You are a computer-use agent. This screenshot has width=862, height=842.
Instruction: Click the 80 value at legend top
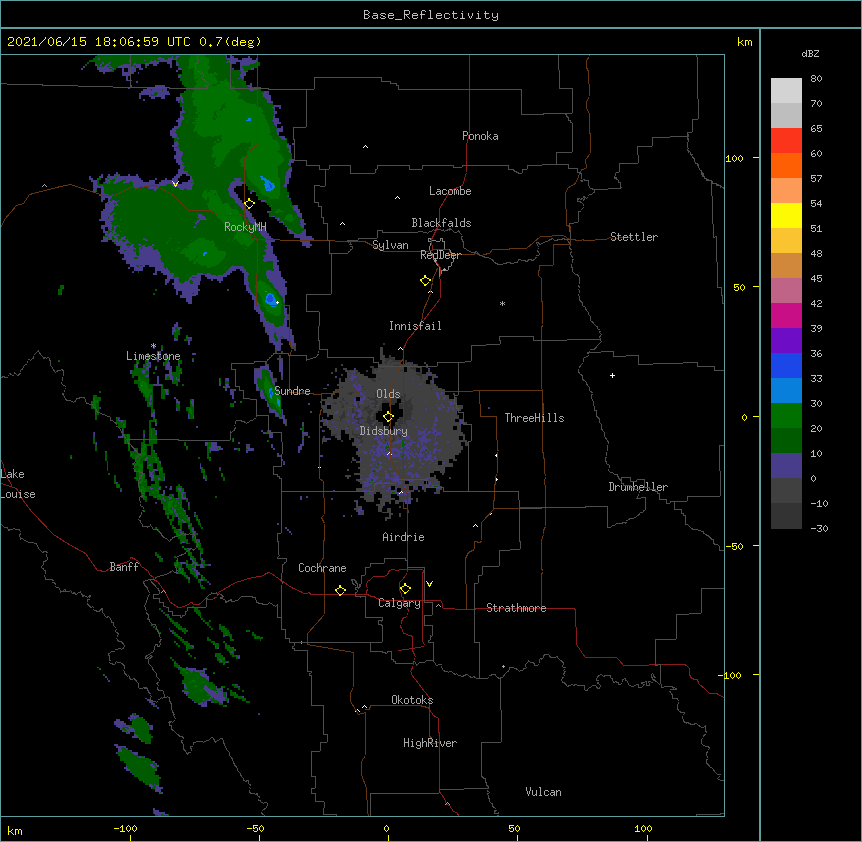[x=816, y=79]
